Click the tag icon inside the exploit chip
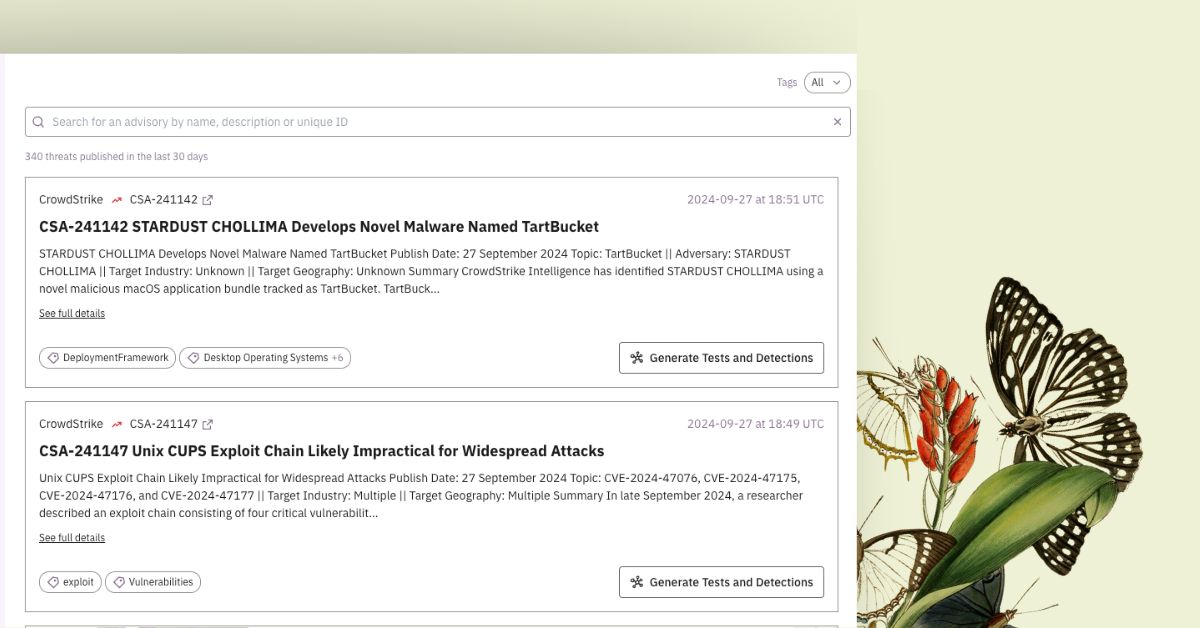This screenshot has height=628, width=1200. (53, 582)
